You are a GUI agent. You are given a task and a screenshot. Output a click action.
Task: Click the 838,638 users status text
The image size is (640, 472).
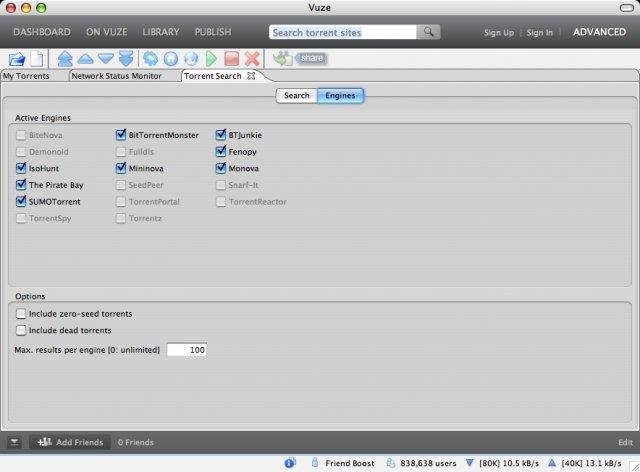coord(428,463)
